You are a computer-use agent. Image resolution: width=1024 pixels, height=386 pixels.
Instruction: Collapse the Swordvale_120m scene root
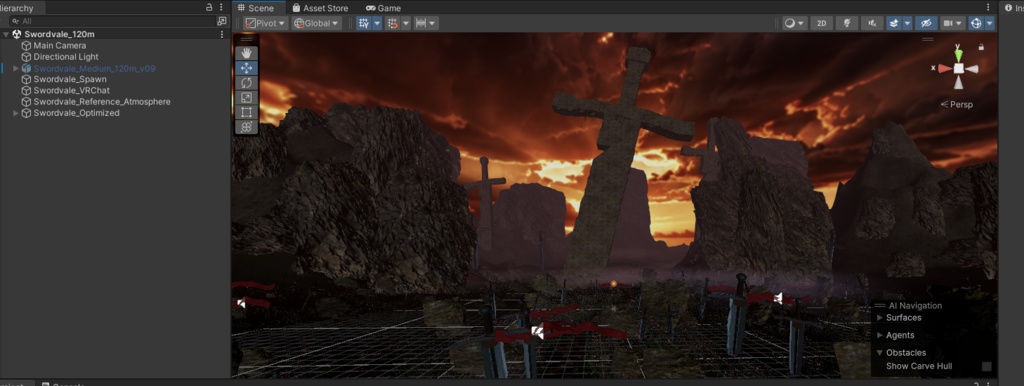tap(6, 34)
